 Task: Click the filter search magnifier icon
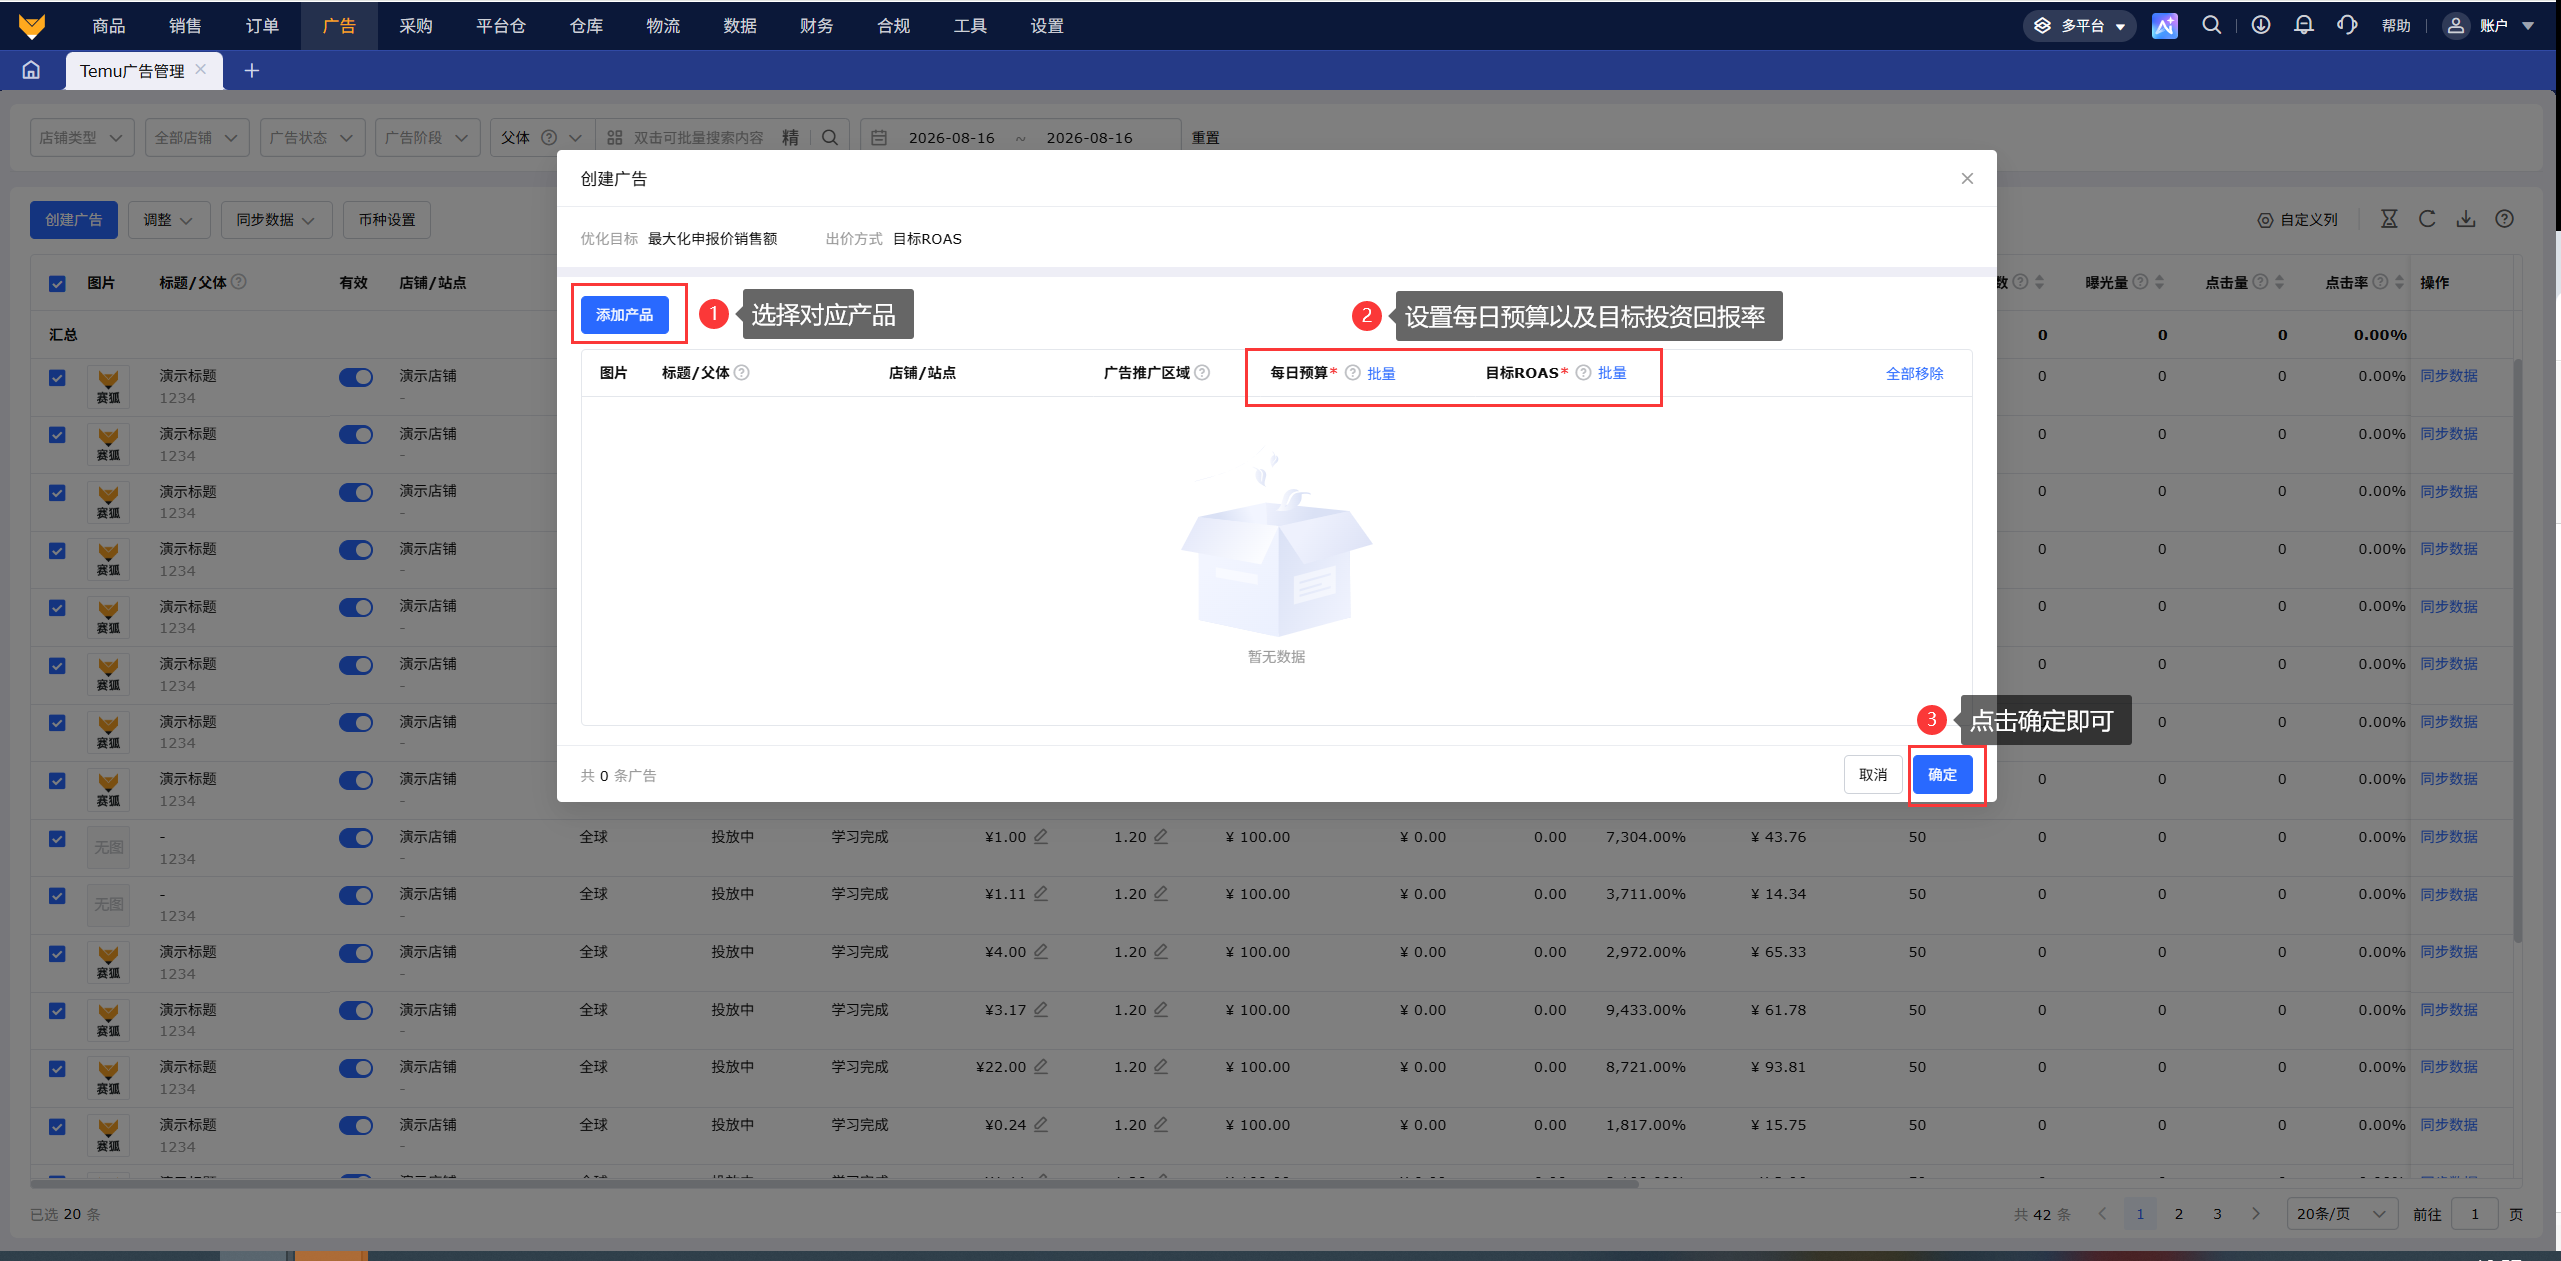pos(830,137)
